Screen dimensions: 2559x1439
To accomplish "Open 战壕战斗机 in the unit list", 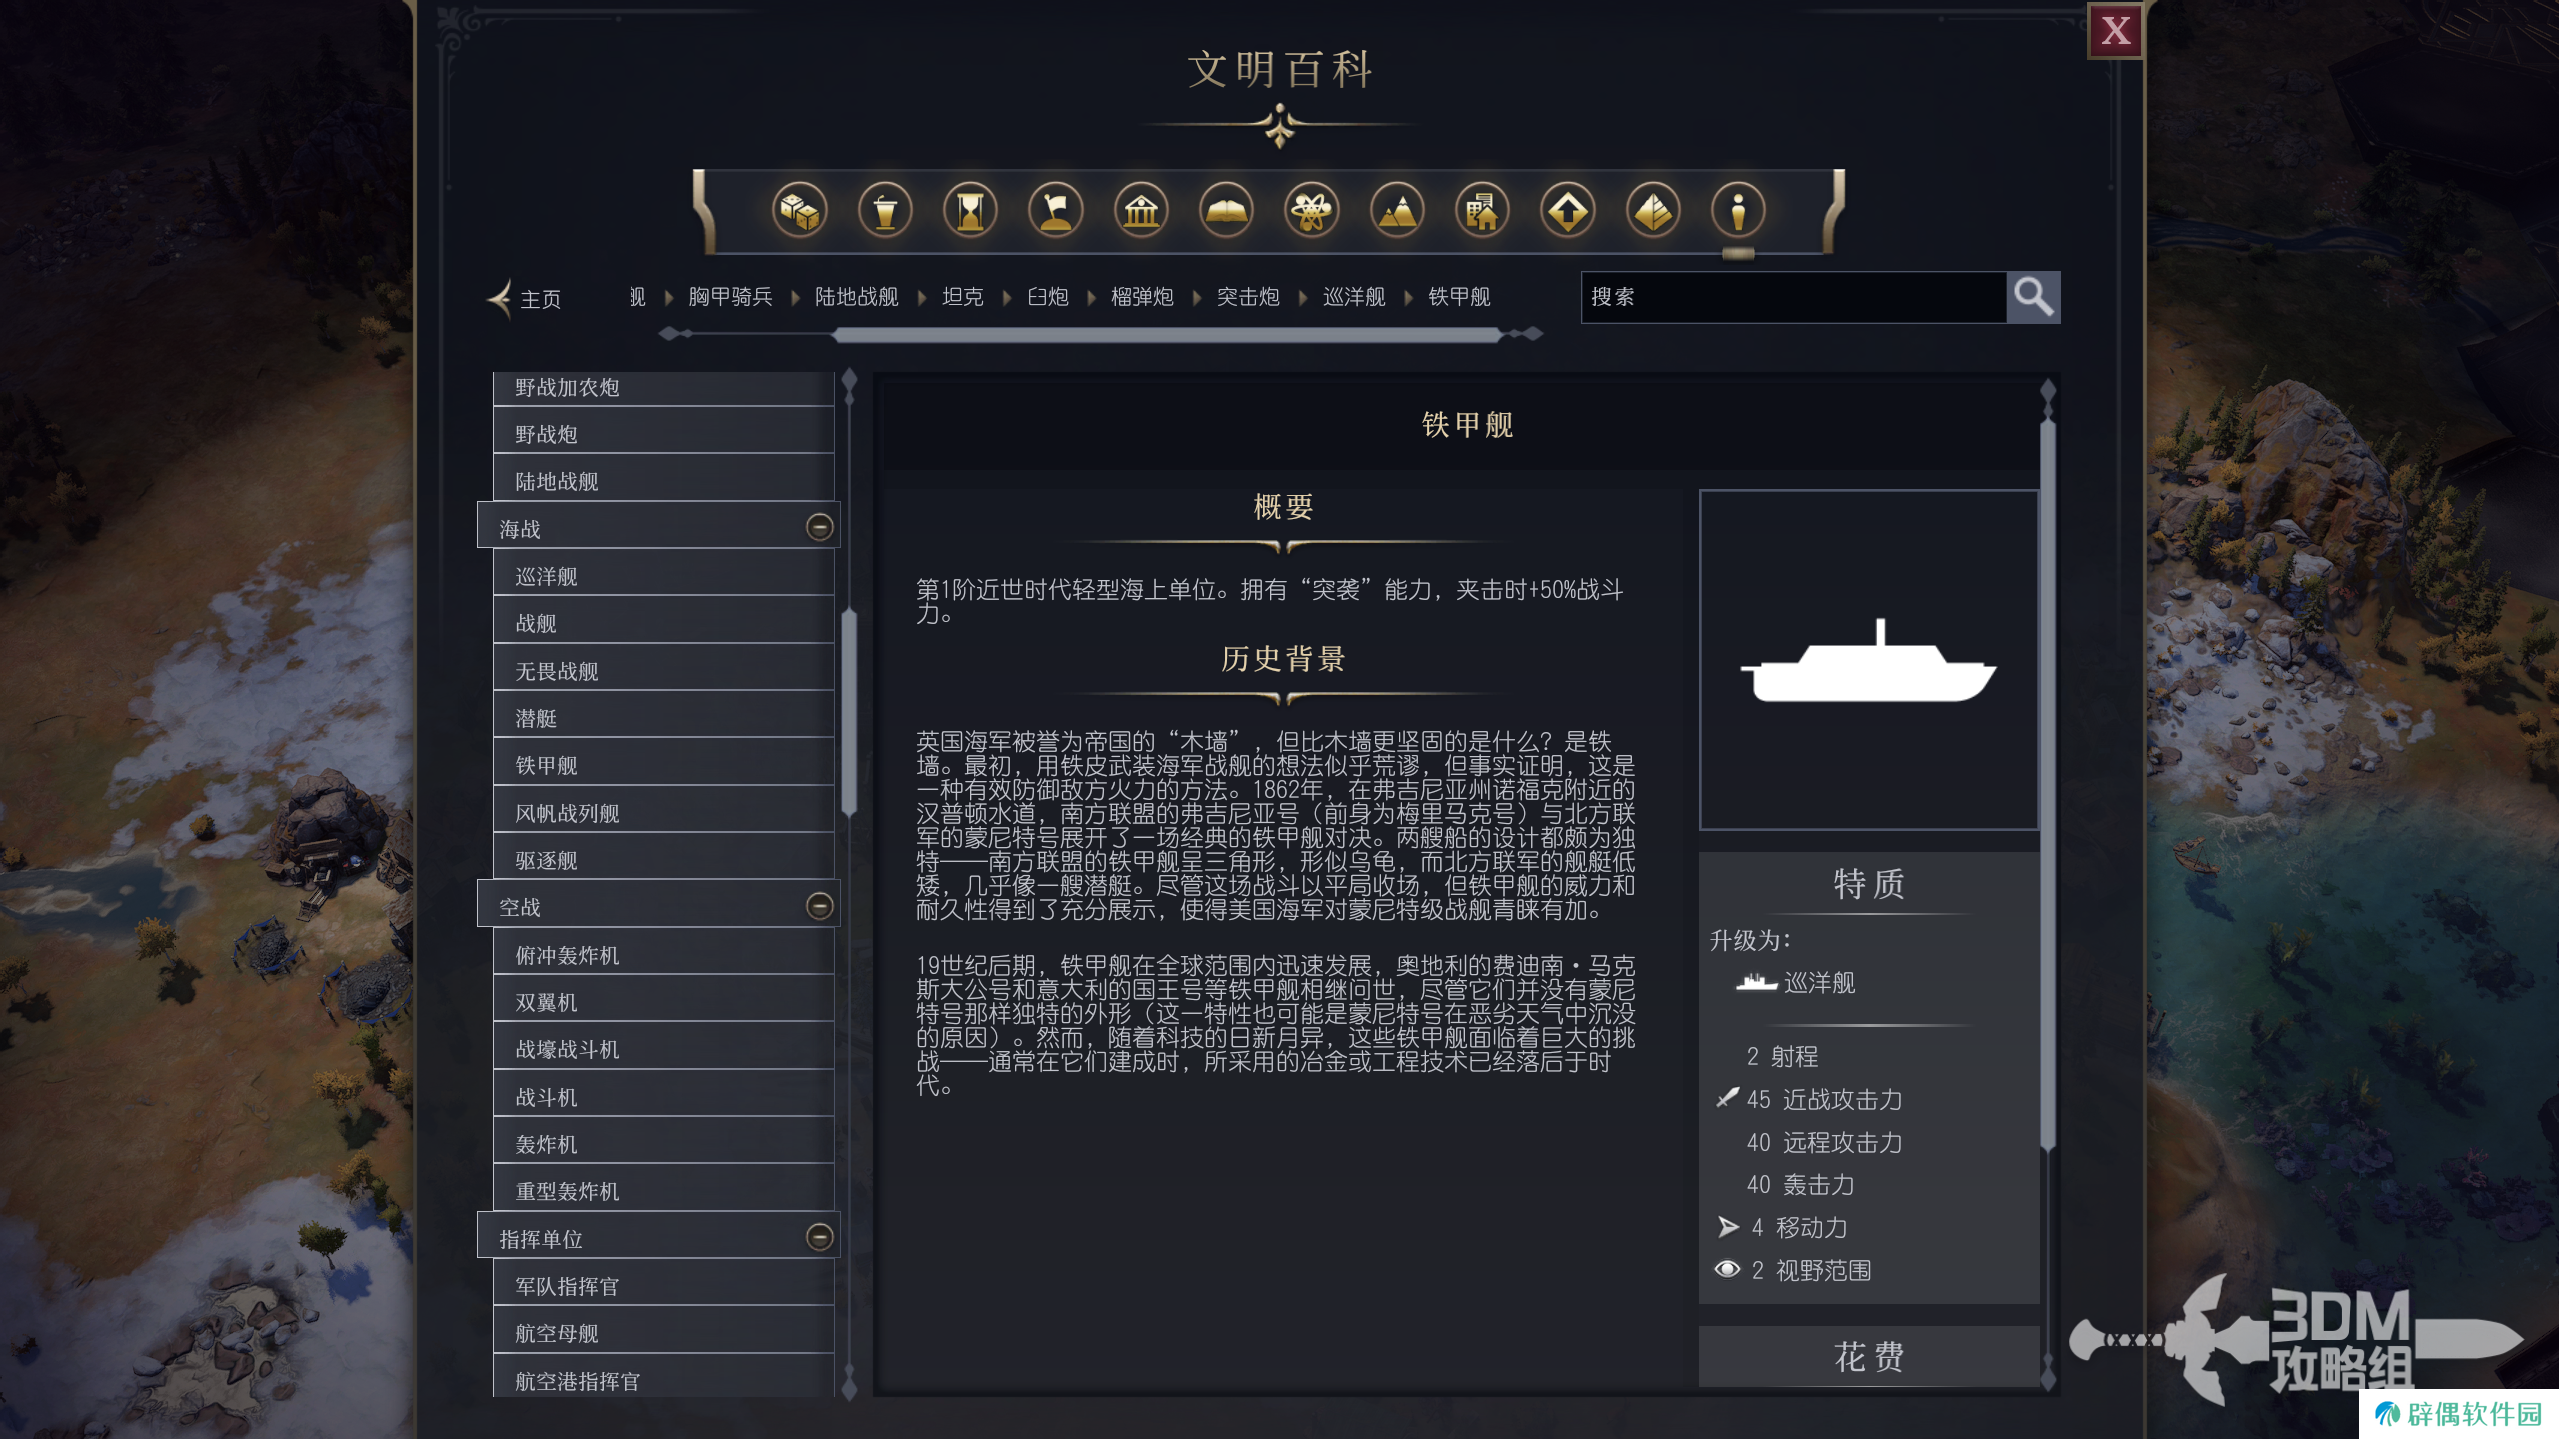I will coord(663,1049).
